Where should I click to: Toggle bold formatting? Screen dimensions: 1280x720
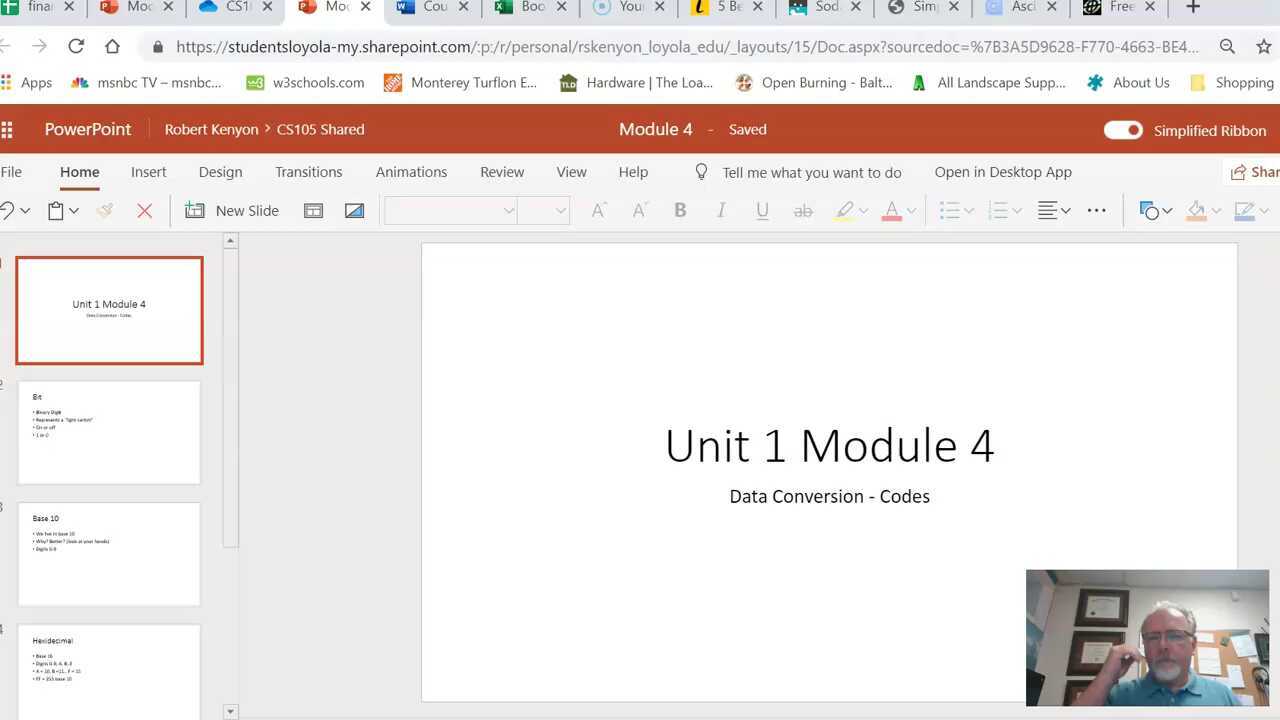pos(680,210)
